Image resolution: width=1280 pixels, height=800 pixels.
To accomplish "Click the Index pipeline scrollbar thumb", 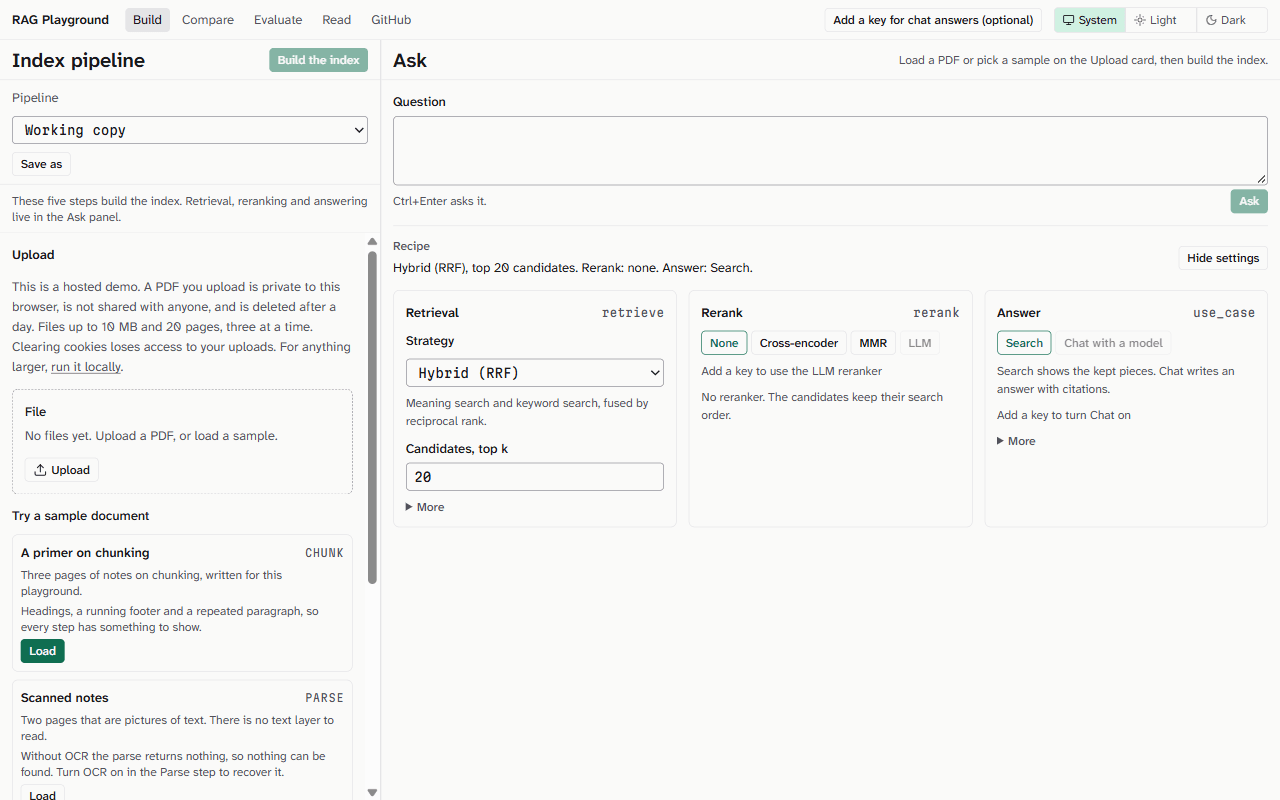I will pos(373,417).
